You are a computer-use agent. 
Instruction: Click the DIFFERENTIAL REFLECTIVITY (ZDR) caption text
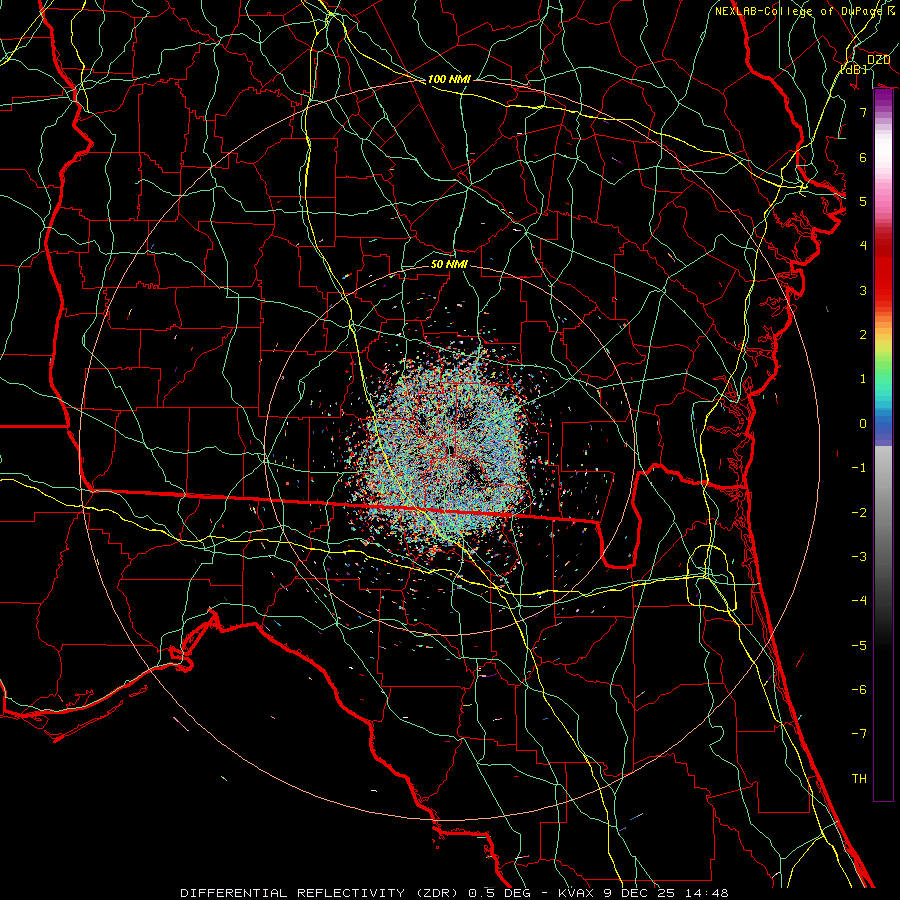coord(321,893)
